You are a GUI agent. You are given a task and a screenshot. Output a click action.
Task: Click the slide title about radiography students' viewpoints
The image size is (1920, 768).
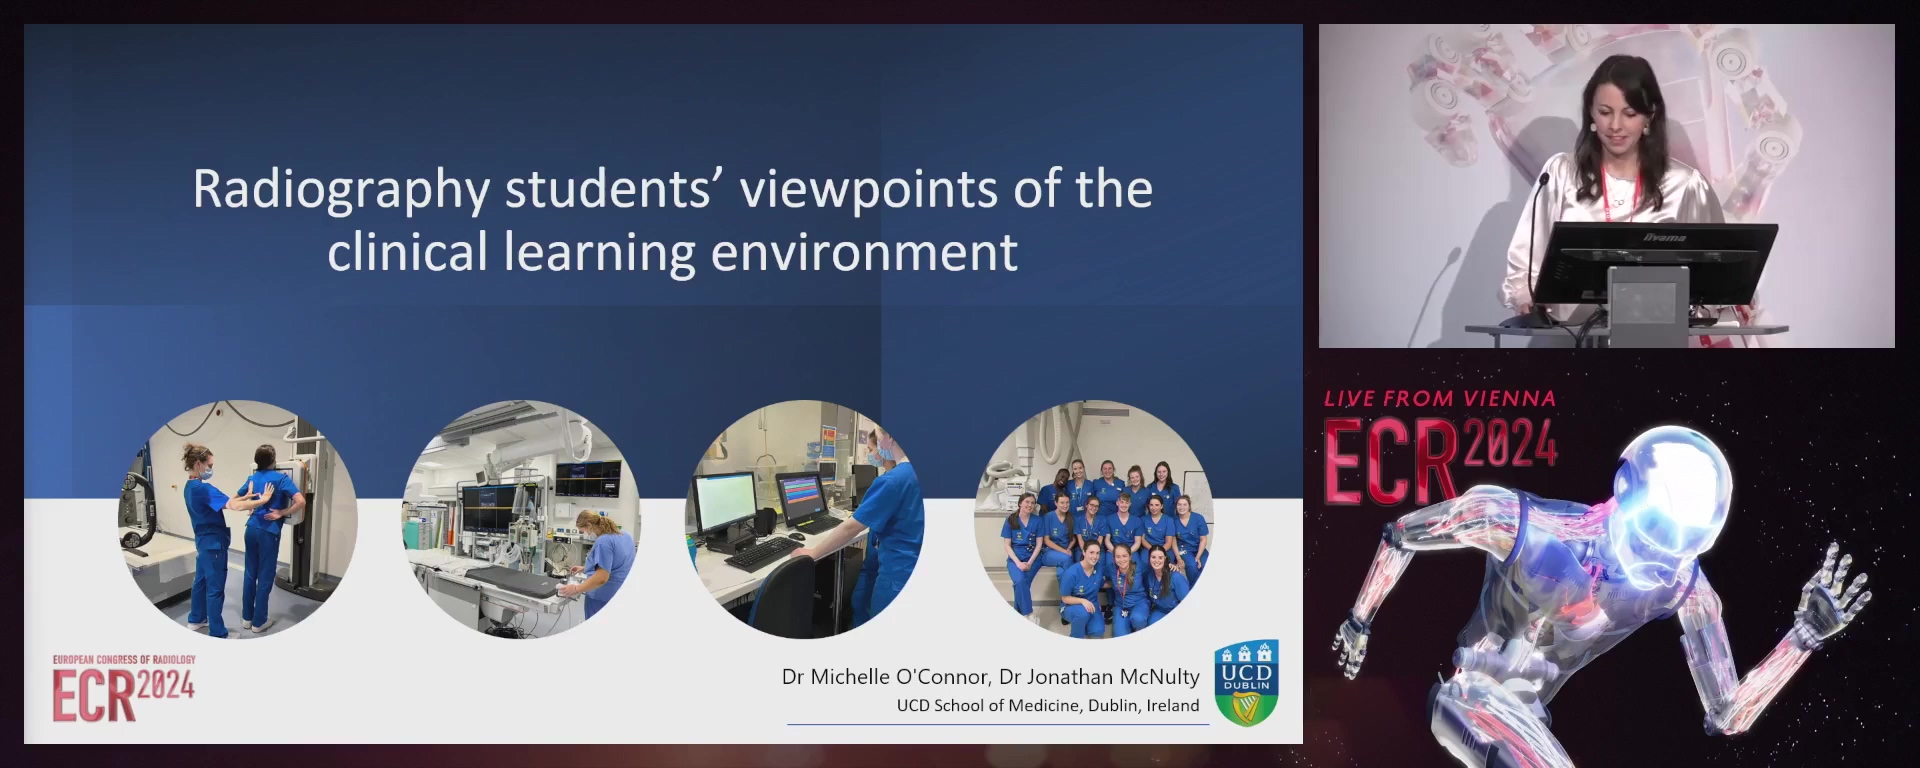[x=672, y=220]
